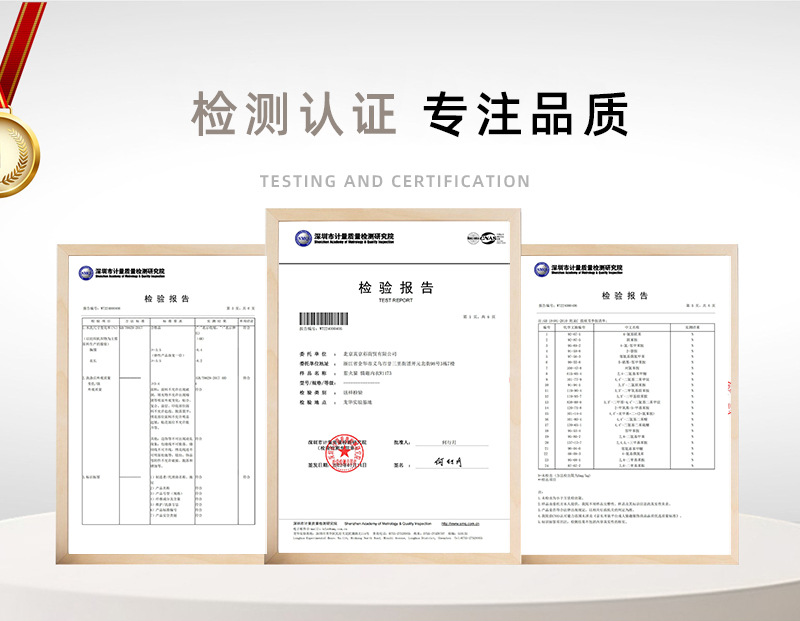Click the SMQ logo on the center report

pos(303,238)
